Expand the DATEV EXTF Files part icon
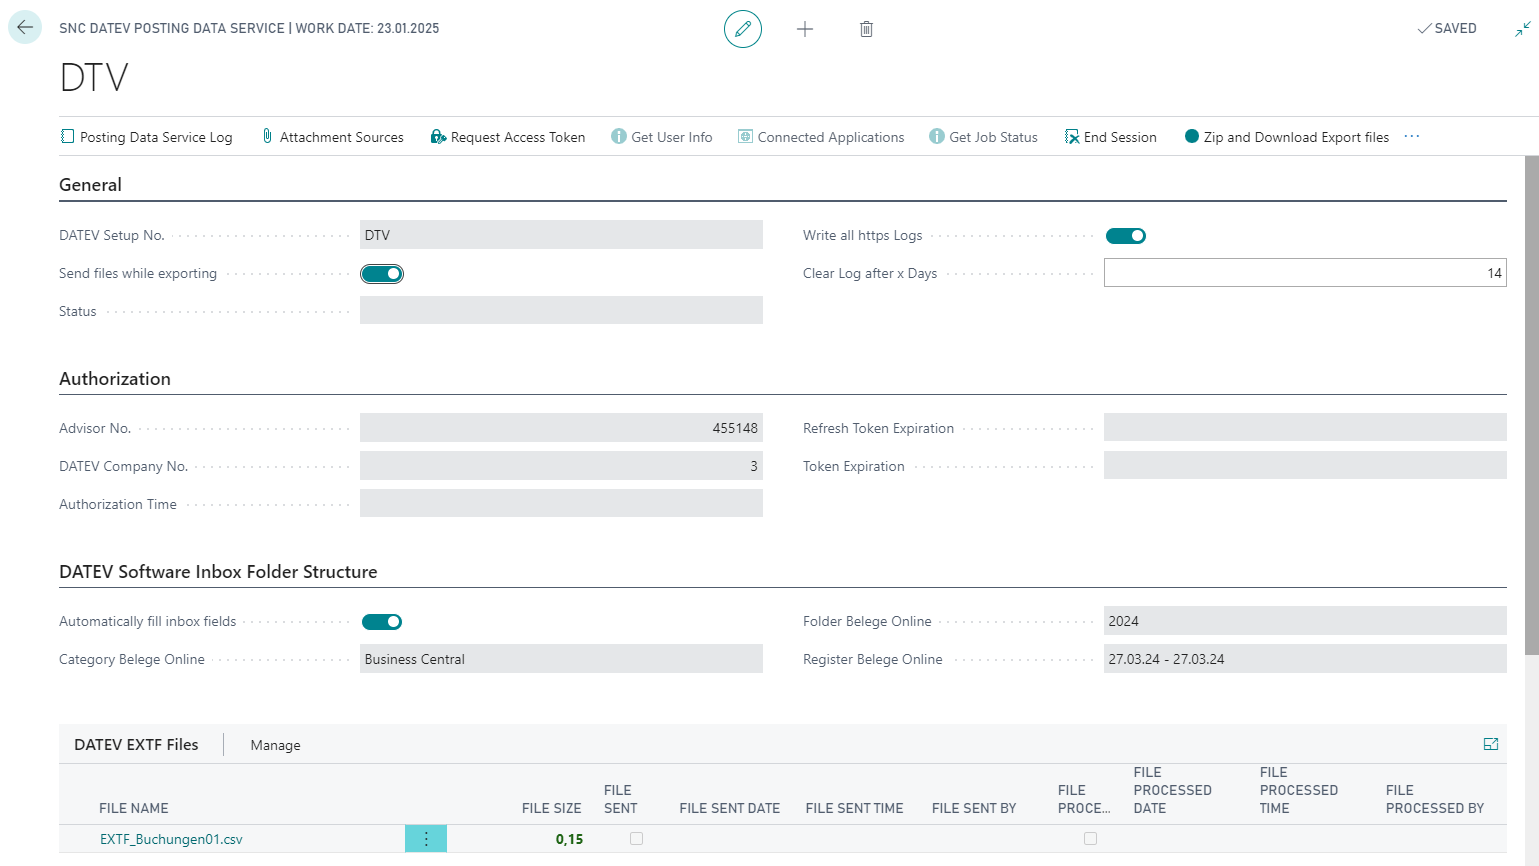This screenshot has width=1539, height=866. pos(1490,744)
